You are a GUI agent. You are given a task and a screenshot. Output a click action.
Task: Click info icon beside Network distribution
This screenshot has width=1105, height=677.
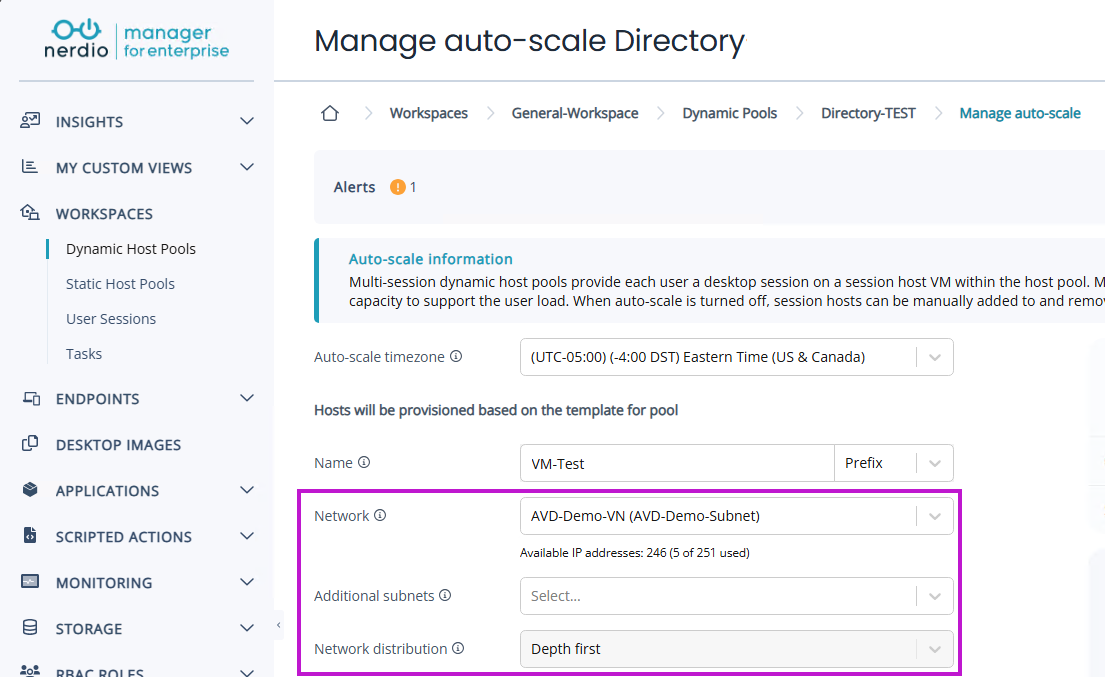458,648
